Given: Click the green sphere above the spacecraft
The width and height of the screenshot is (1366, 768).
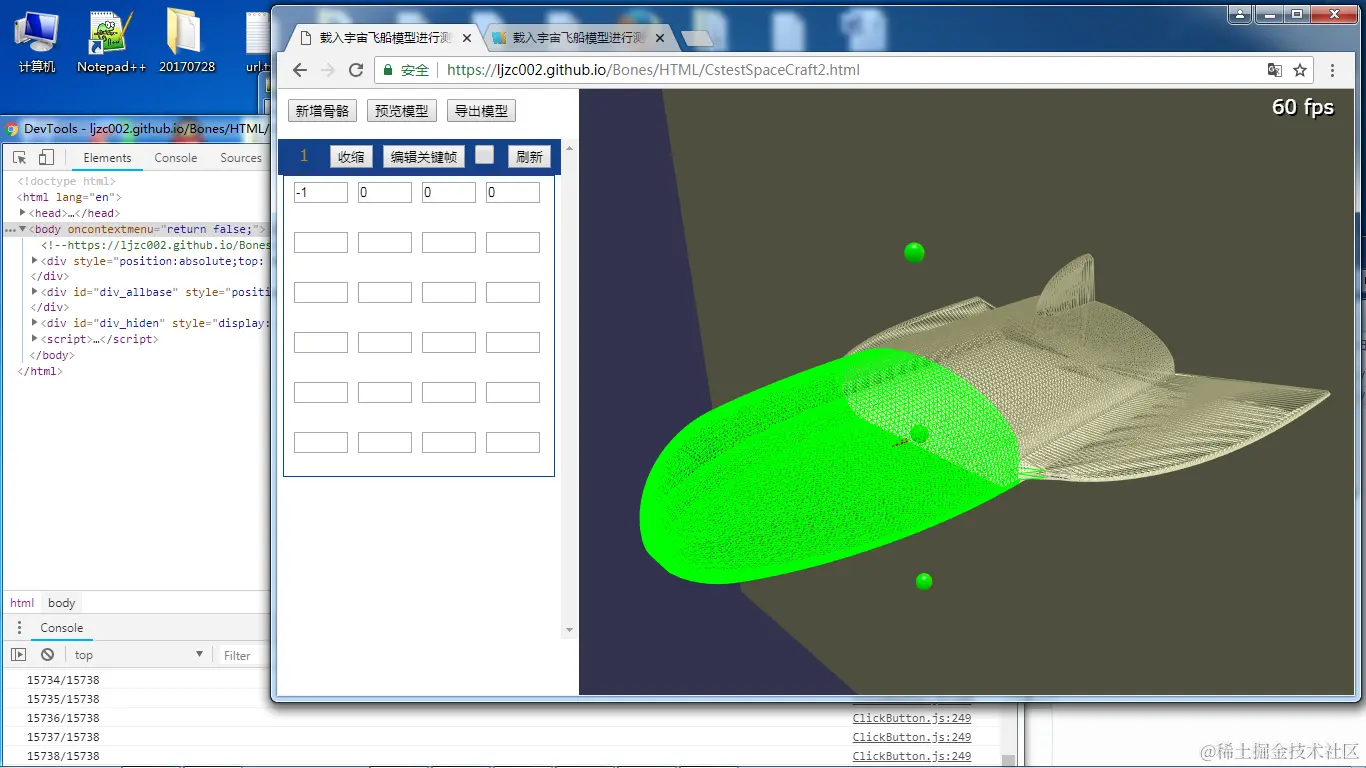Looking at the screenshot, I should [x=914, y=252].
